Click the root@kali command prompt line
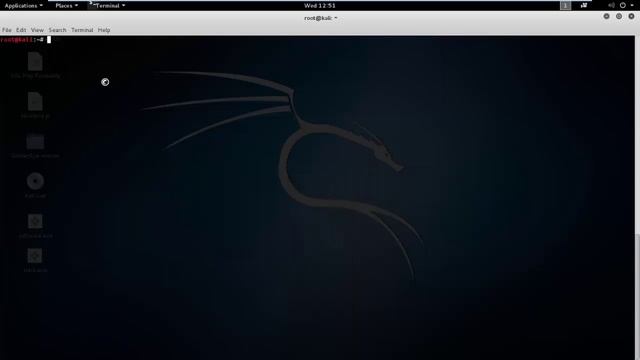640x360 pixels. [26, 40]
